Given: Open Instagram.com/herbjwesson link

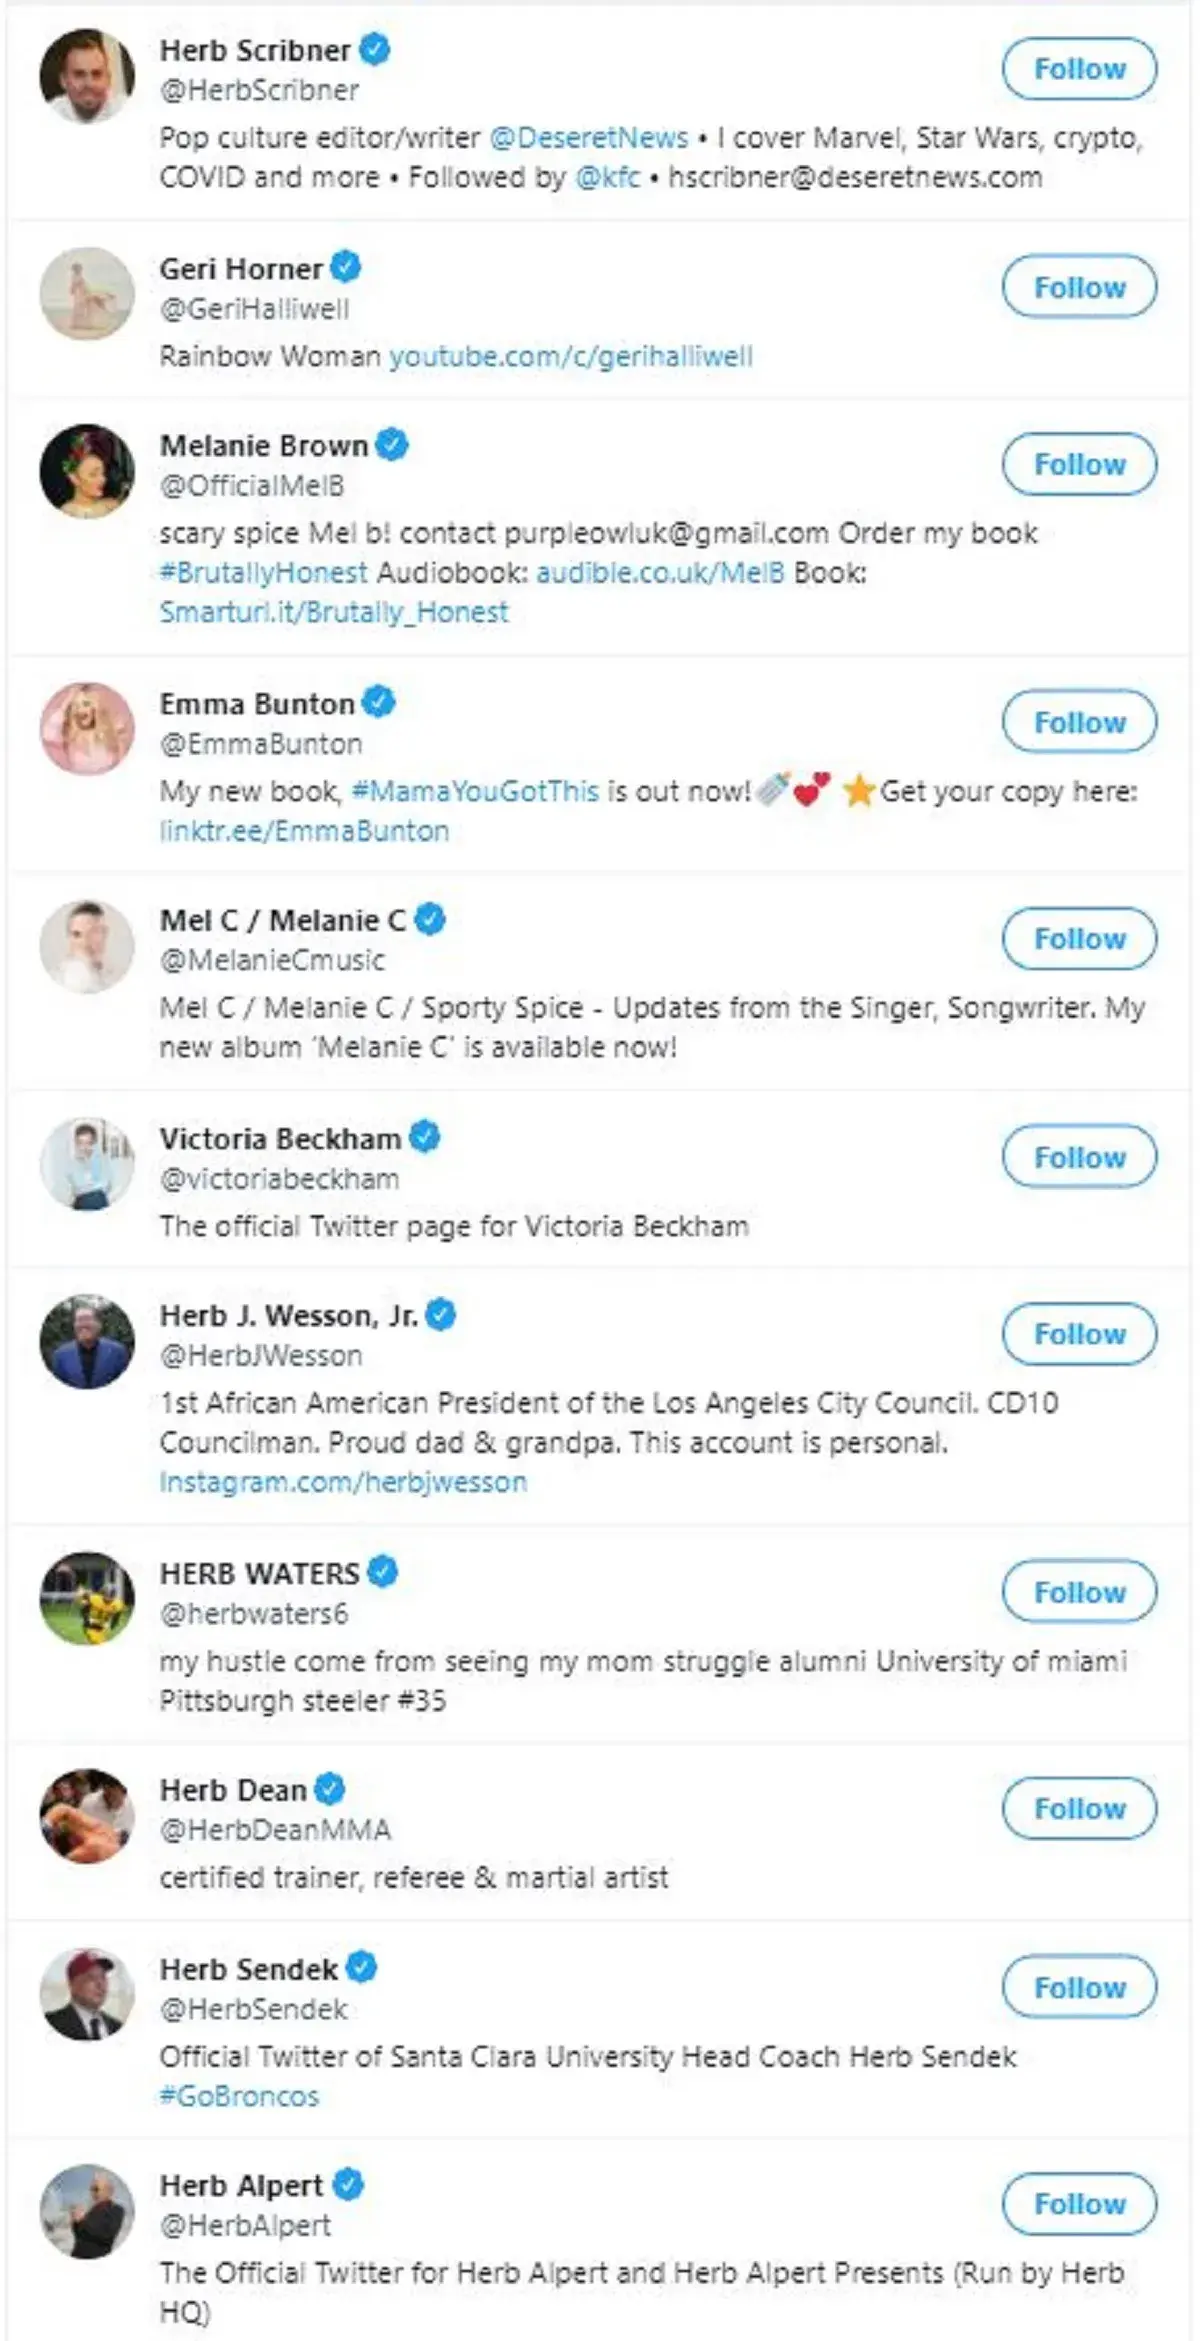Looking at the screenshot, I should pyautogui.click(x=343, y=1482).
